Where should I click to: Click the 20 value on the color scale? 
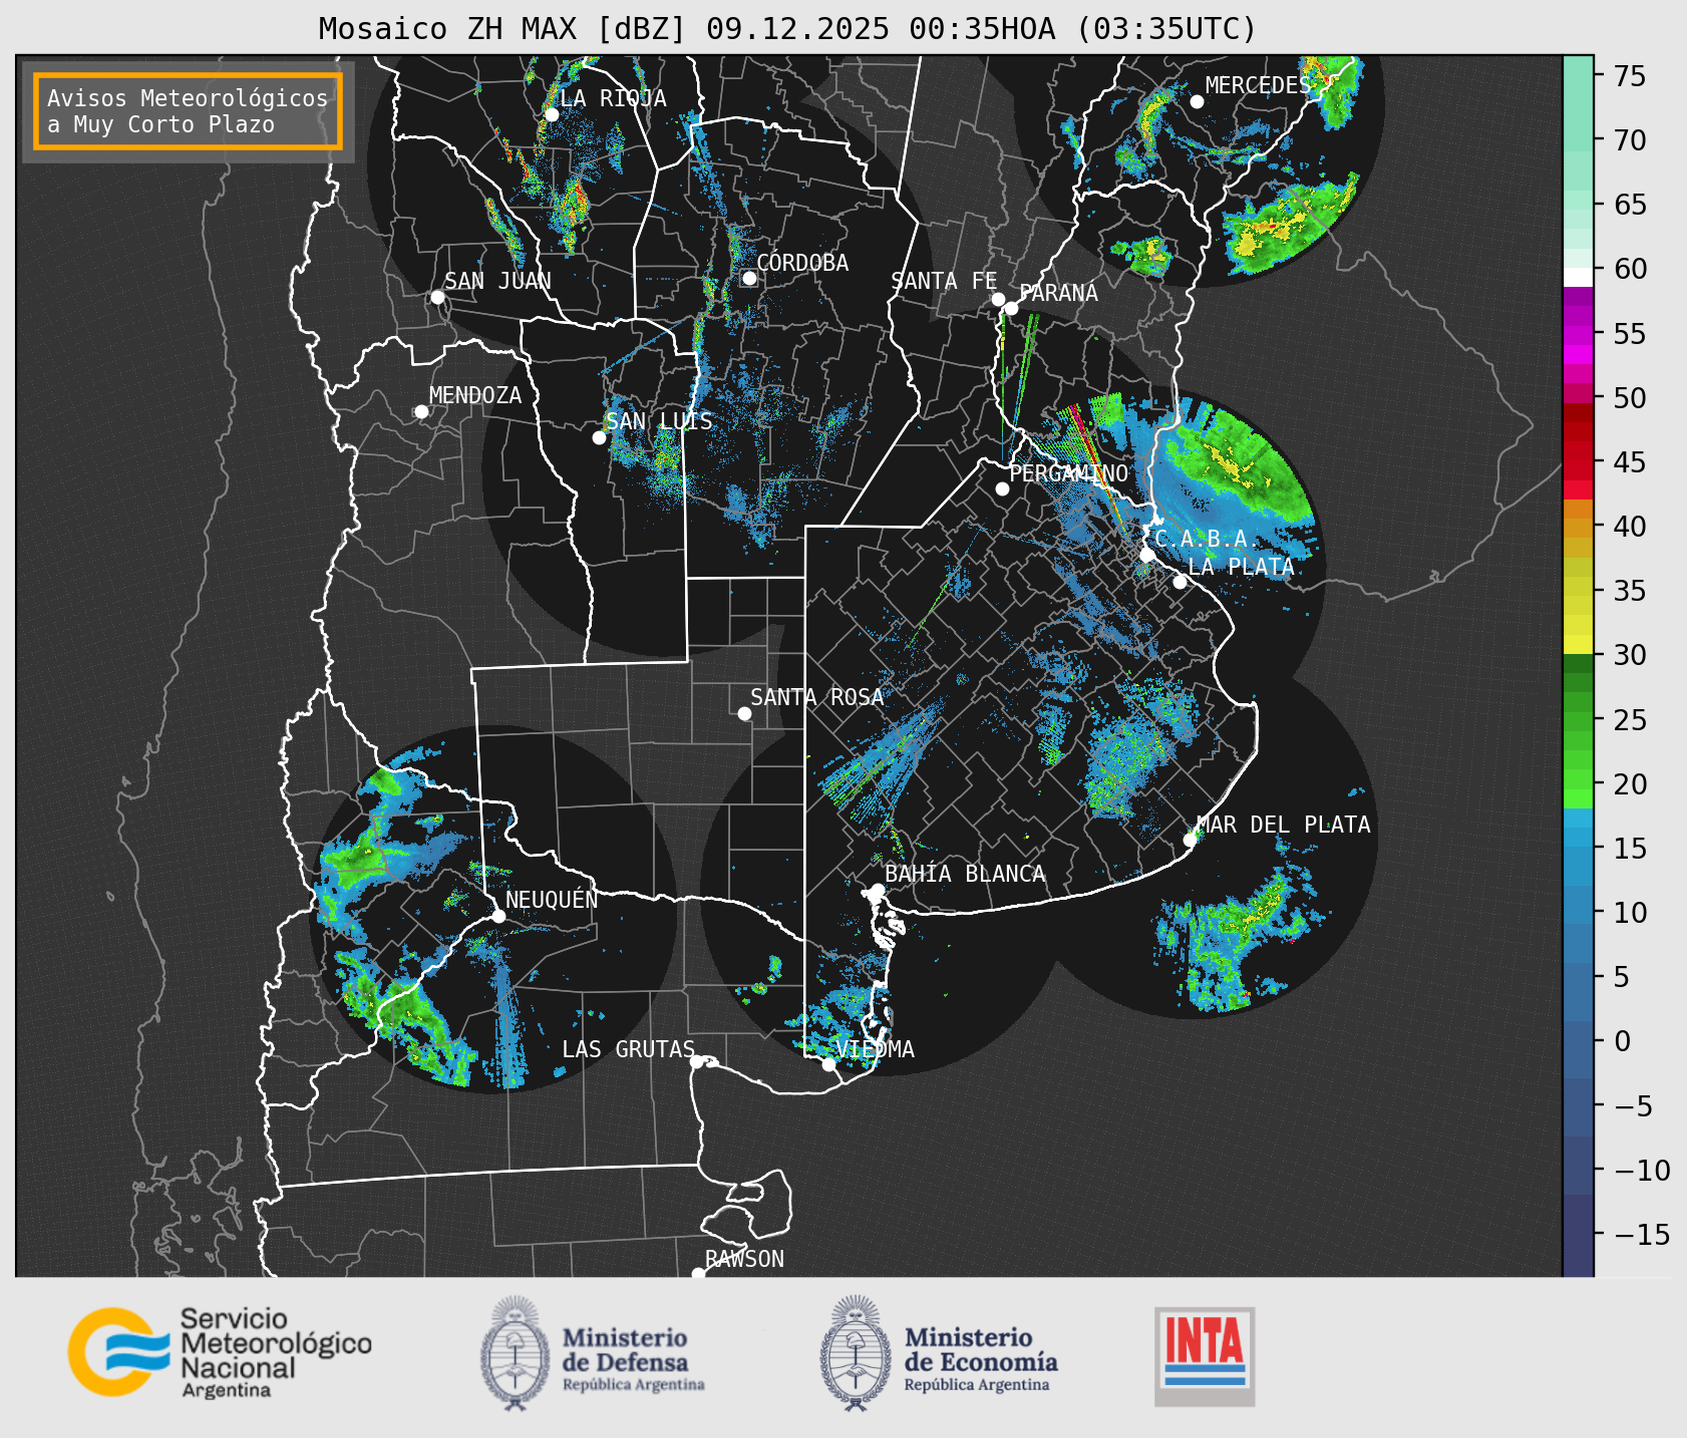(x=1628, y=785)
